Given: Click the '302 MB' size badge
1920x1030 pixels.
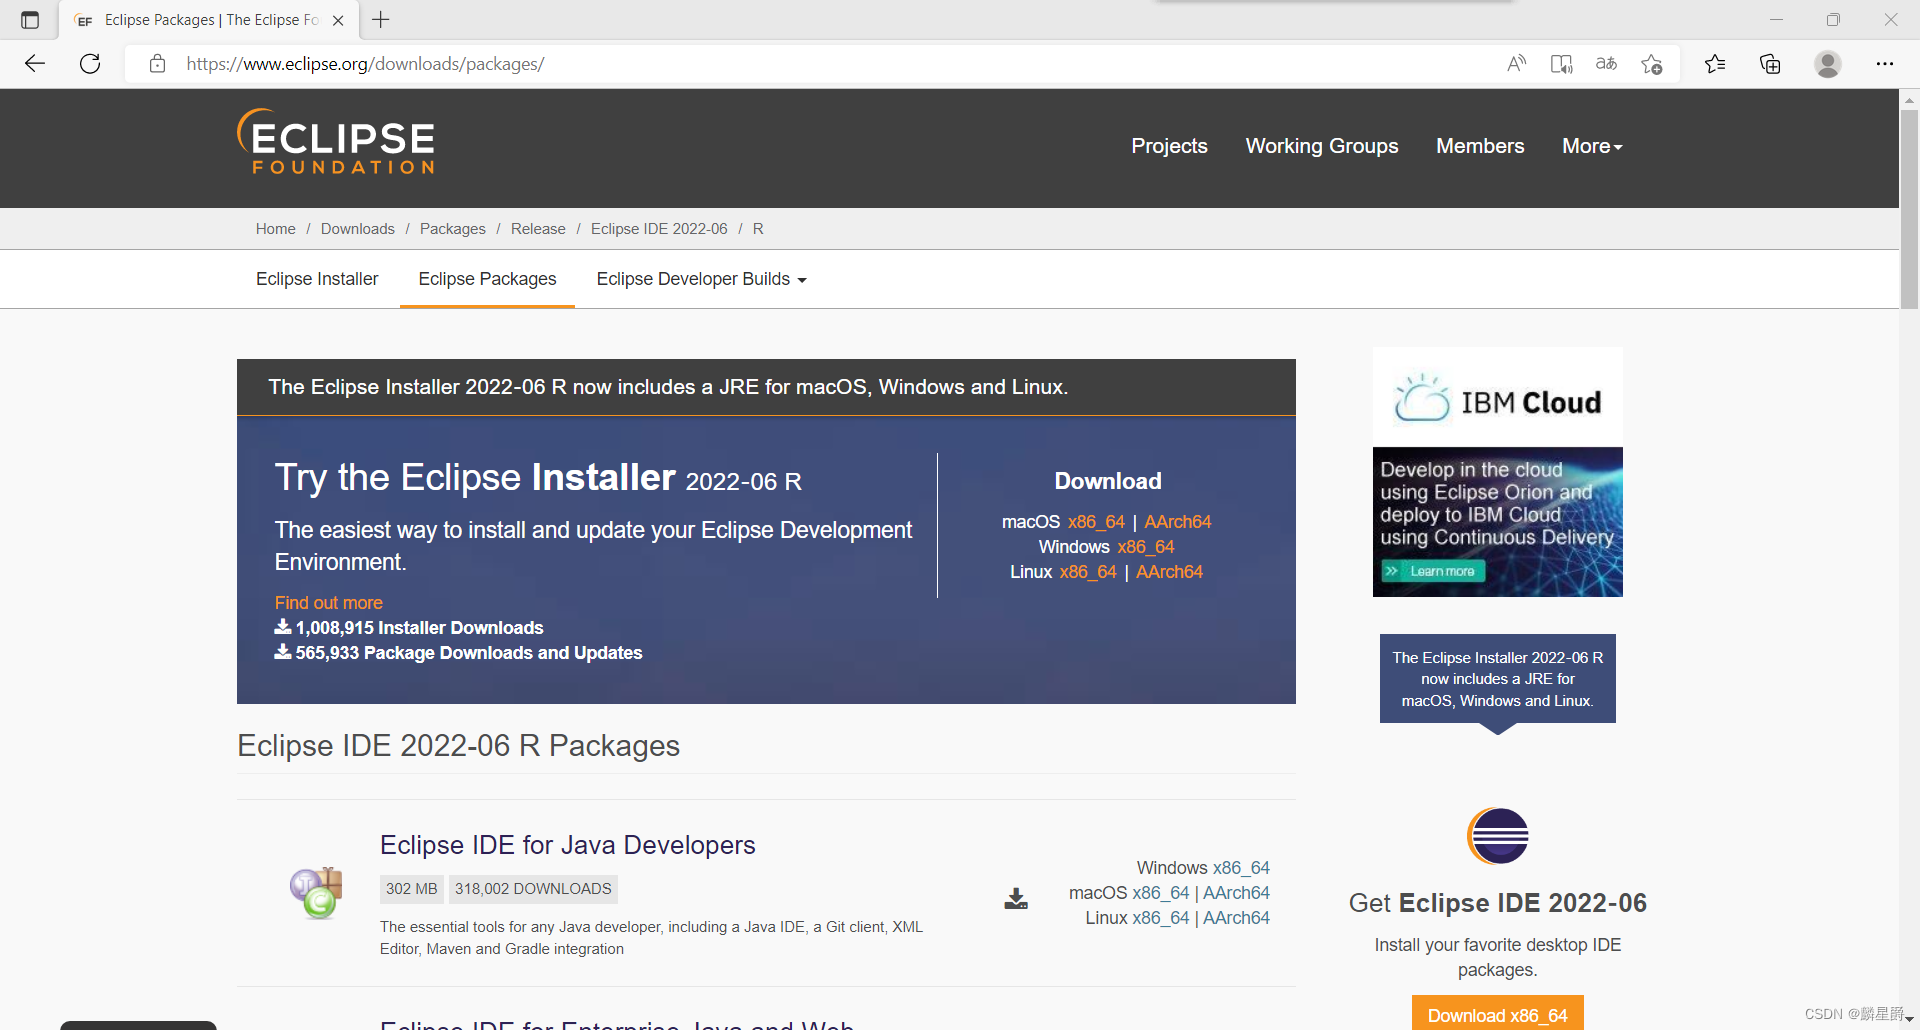Looking at the screenshot, I should pyautogui.click(x=412, y=889).
